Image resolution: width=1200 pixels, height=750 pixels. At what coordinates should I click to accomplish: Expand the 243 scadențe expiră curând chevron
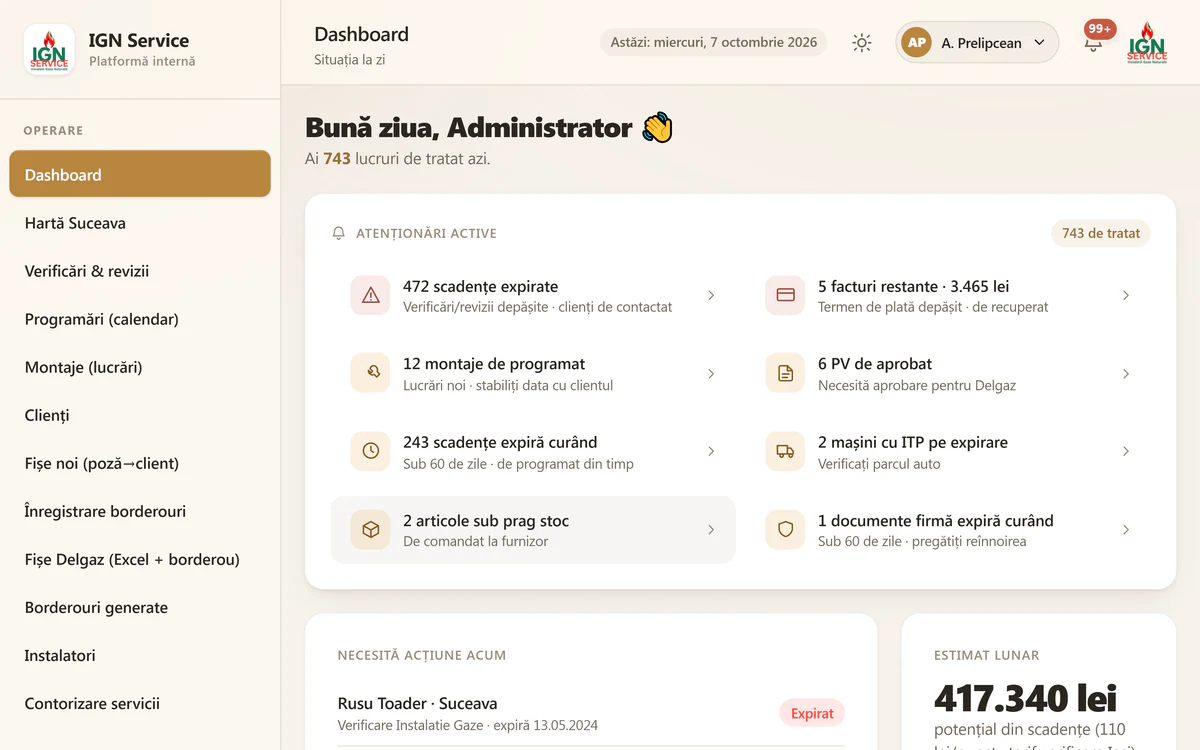click(711, 451)
